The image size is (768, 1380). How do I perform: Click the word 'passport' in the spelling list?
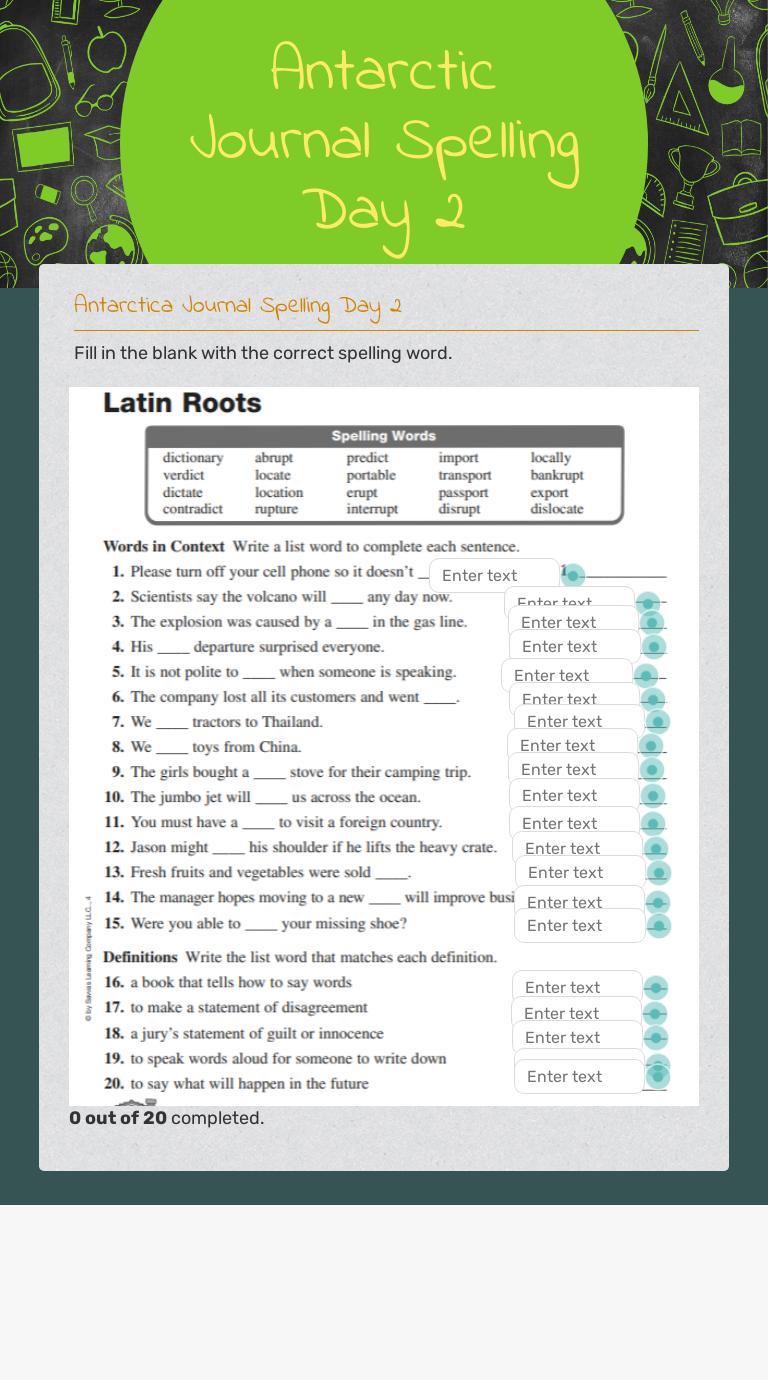(x=463, y=492)
